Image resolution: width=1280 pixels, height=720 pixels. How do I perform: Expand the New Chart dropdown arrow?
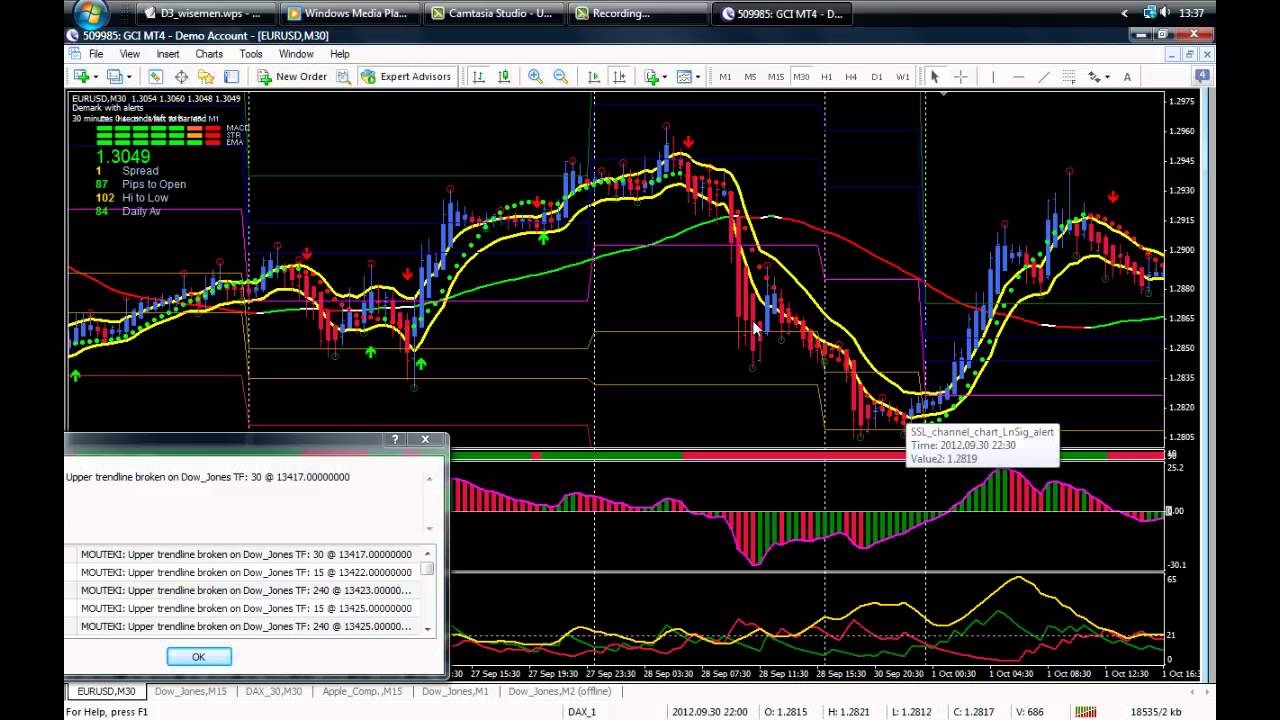[96, 77]
